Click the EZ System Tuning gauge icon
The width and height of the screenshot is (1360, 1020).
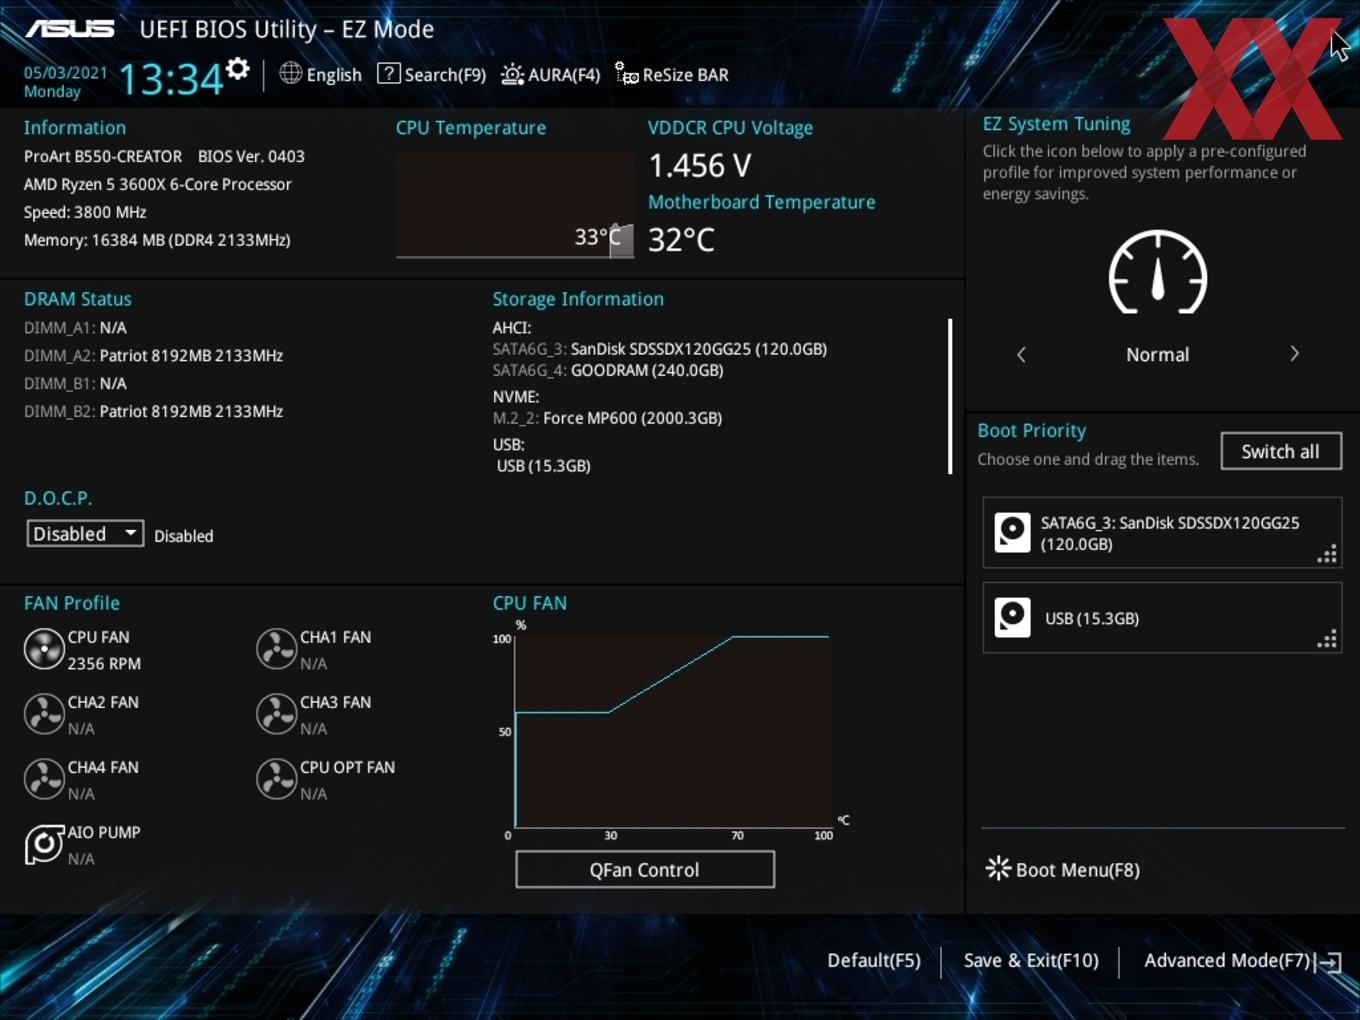click(1158, 273)
